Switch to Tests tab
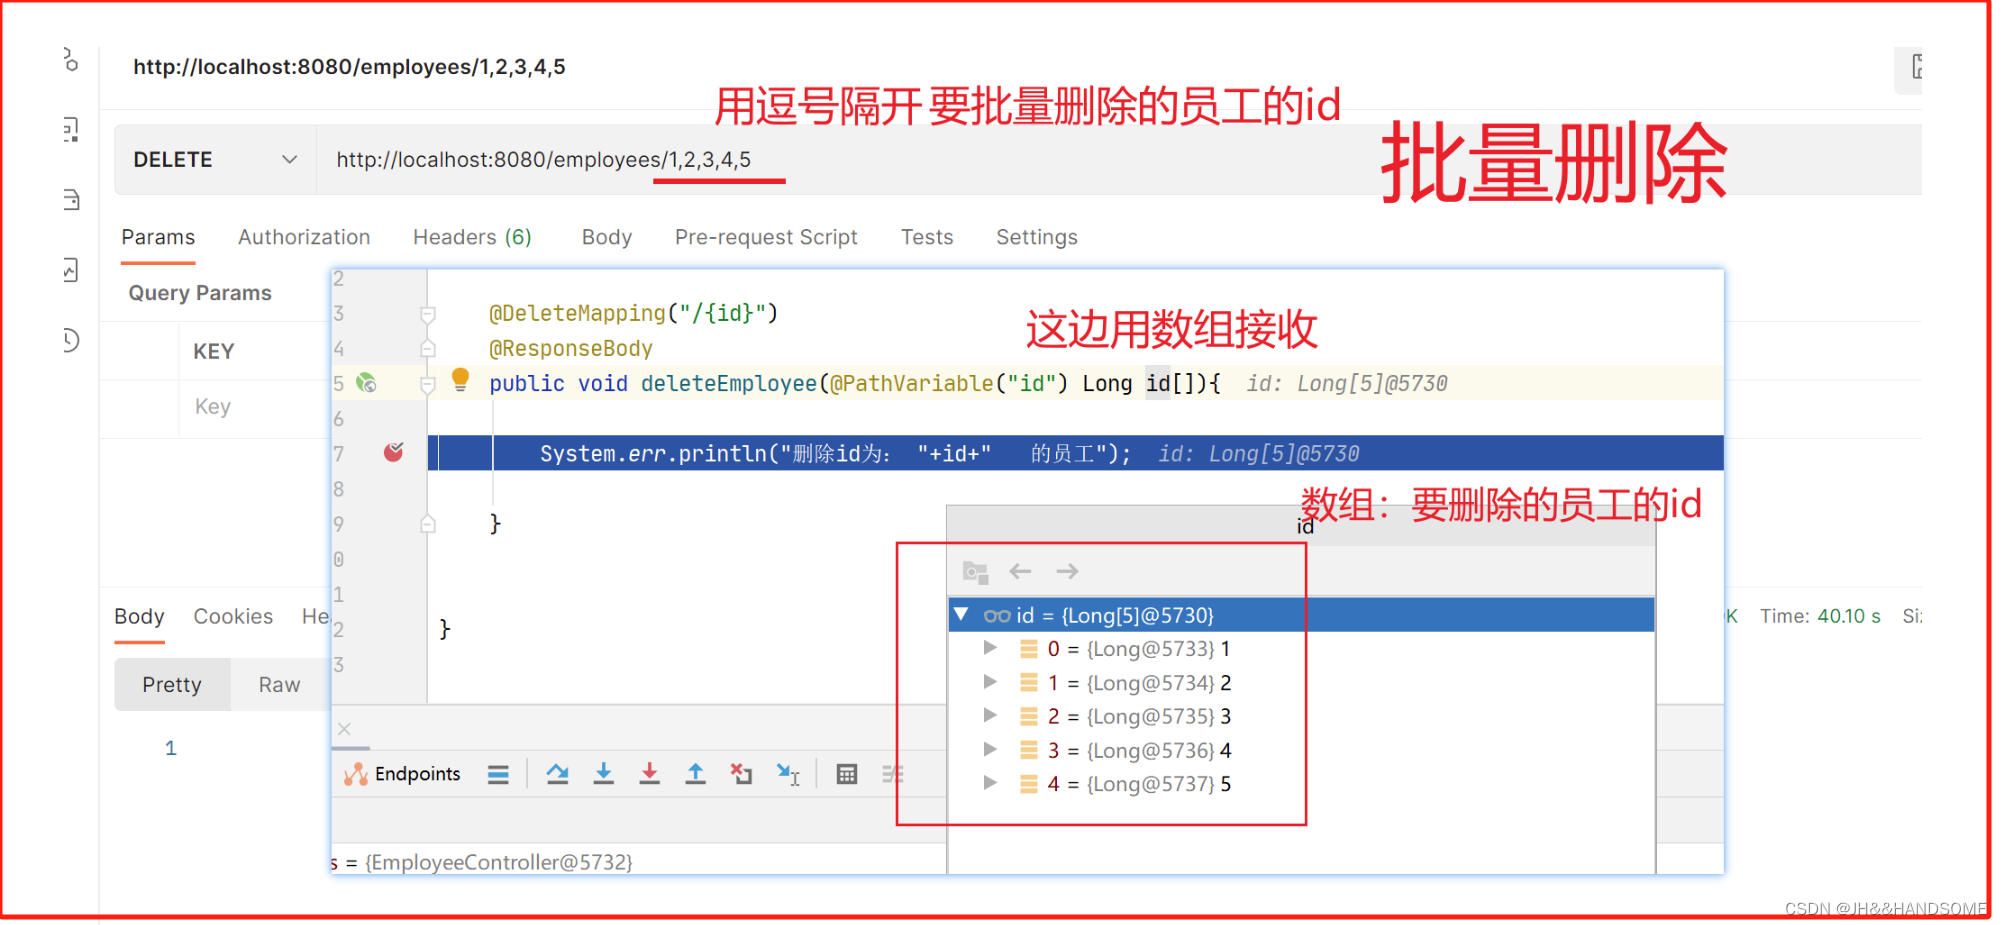 click(x=927, y=237)
